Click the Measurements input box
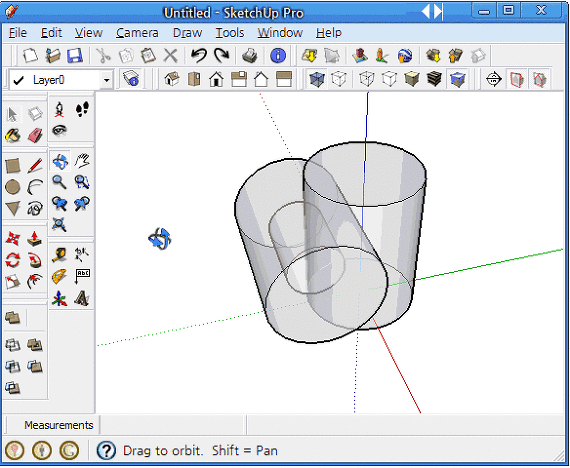 tap(172, 425)
